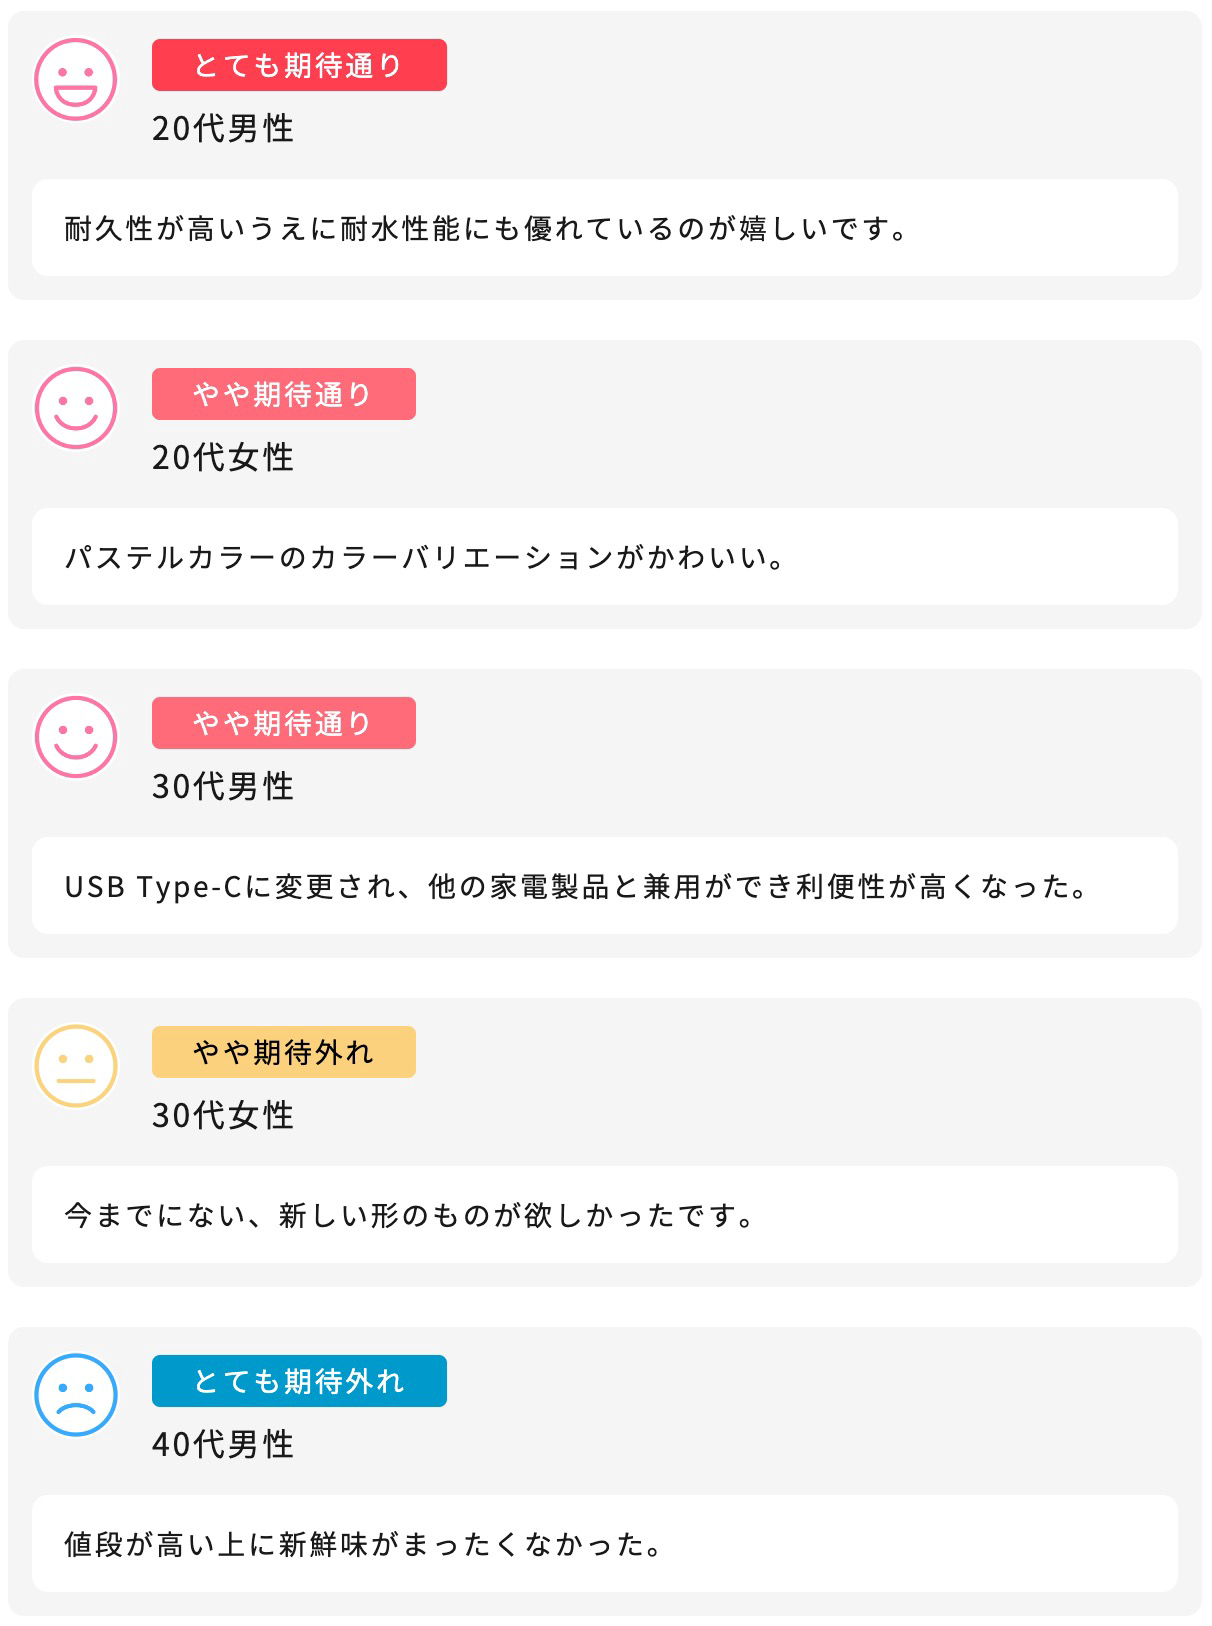The height and width of the screenshot is (1626, 1212).
Task: Click the red とても期待通り badge
Action: click(299, 65)
